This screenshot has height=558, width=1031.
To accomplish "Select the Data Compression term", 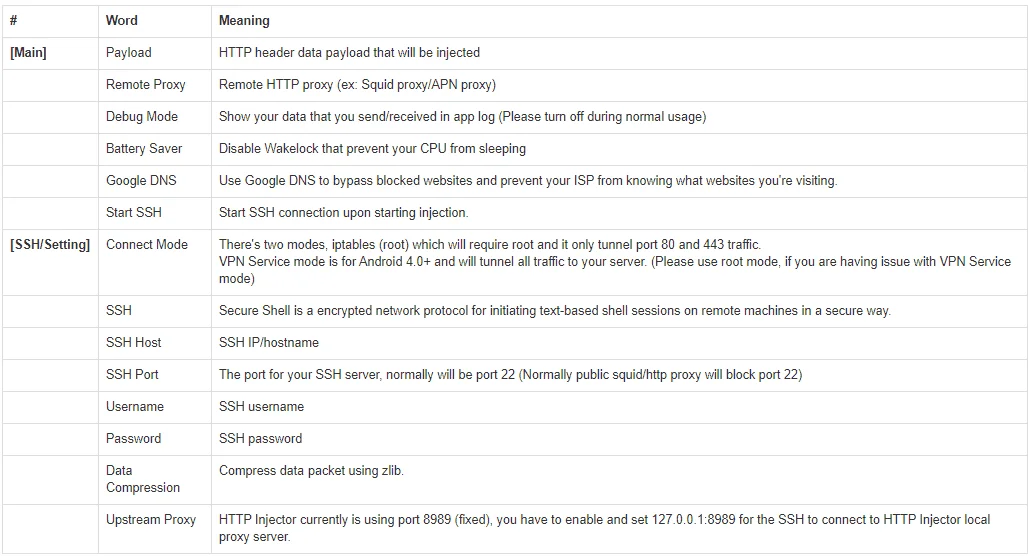I will click(x=143, y=479).
